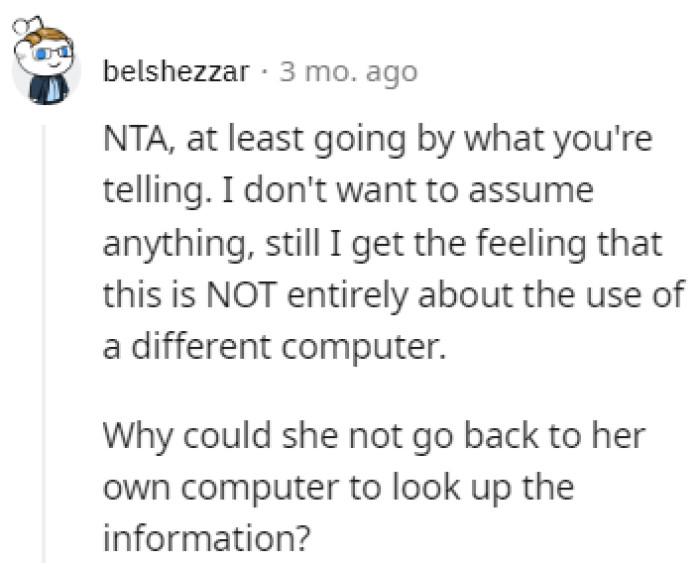The height and width of the screenshot is (563, 700).
Task: Open the belshezzar user profile link
Action: click(x=175, y=74)
